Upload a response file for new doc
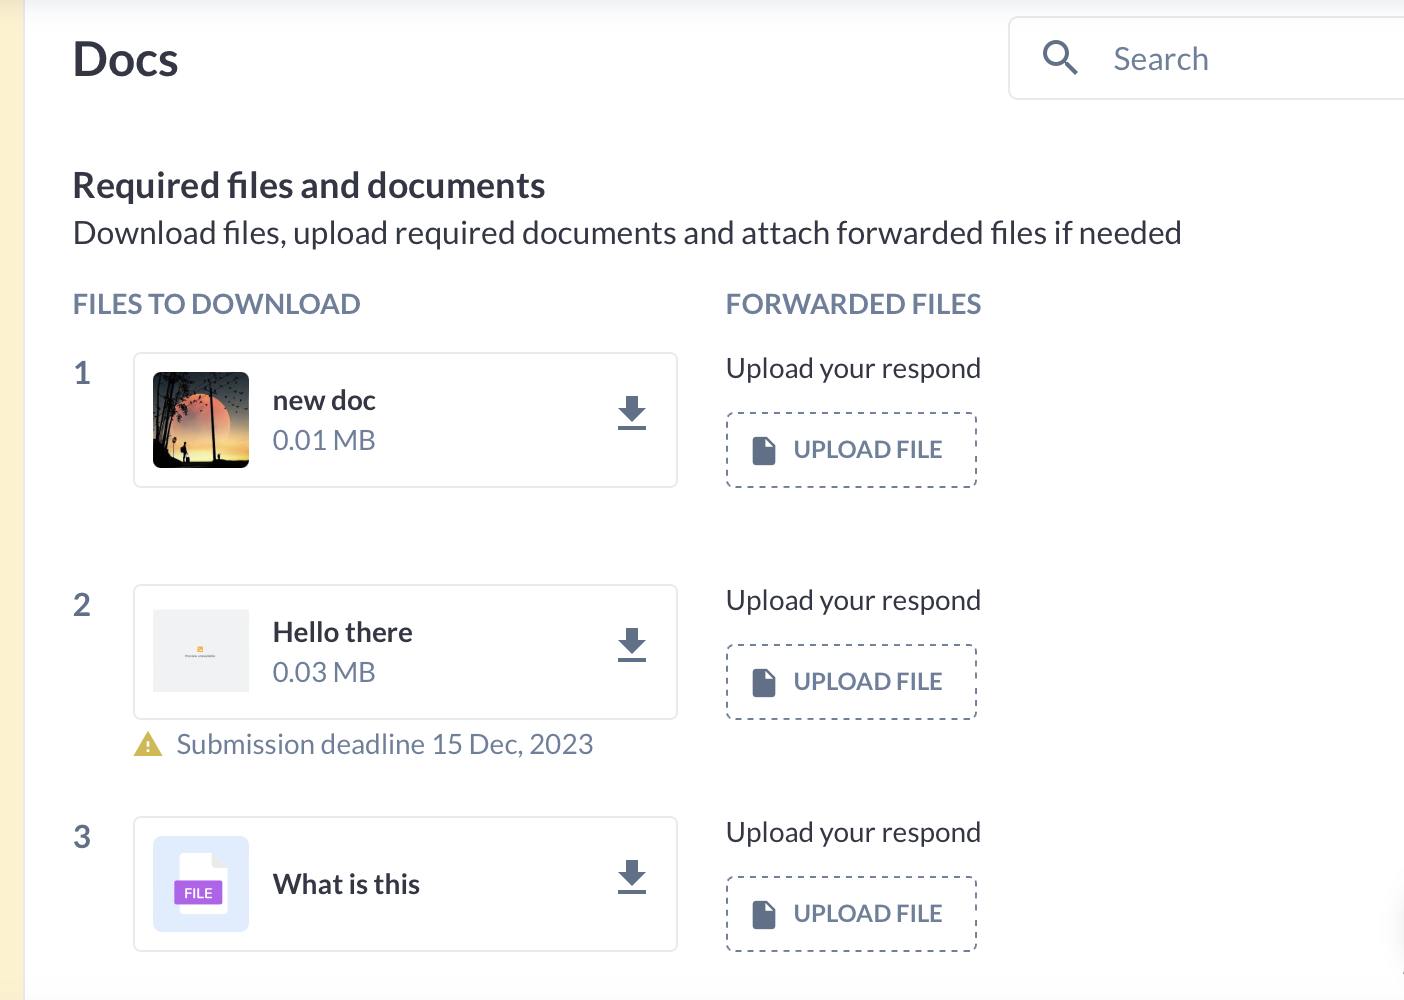The image size is (1404, 1000). pos(851,450)
